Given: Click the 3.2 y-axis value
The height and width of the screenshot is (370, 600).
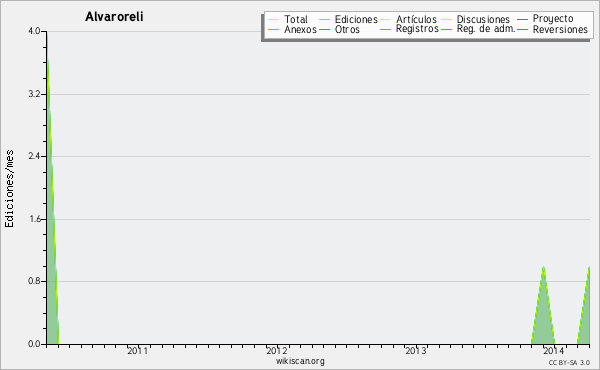Looking at the screenshot, I should [x=34, y=94].
